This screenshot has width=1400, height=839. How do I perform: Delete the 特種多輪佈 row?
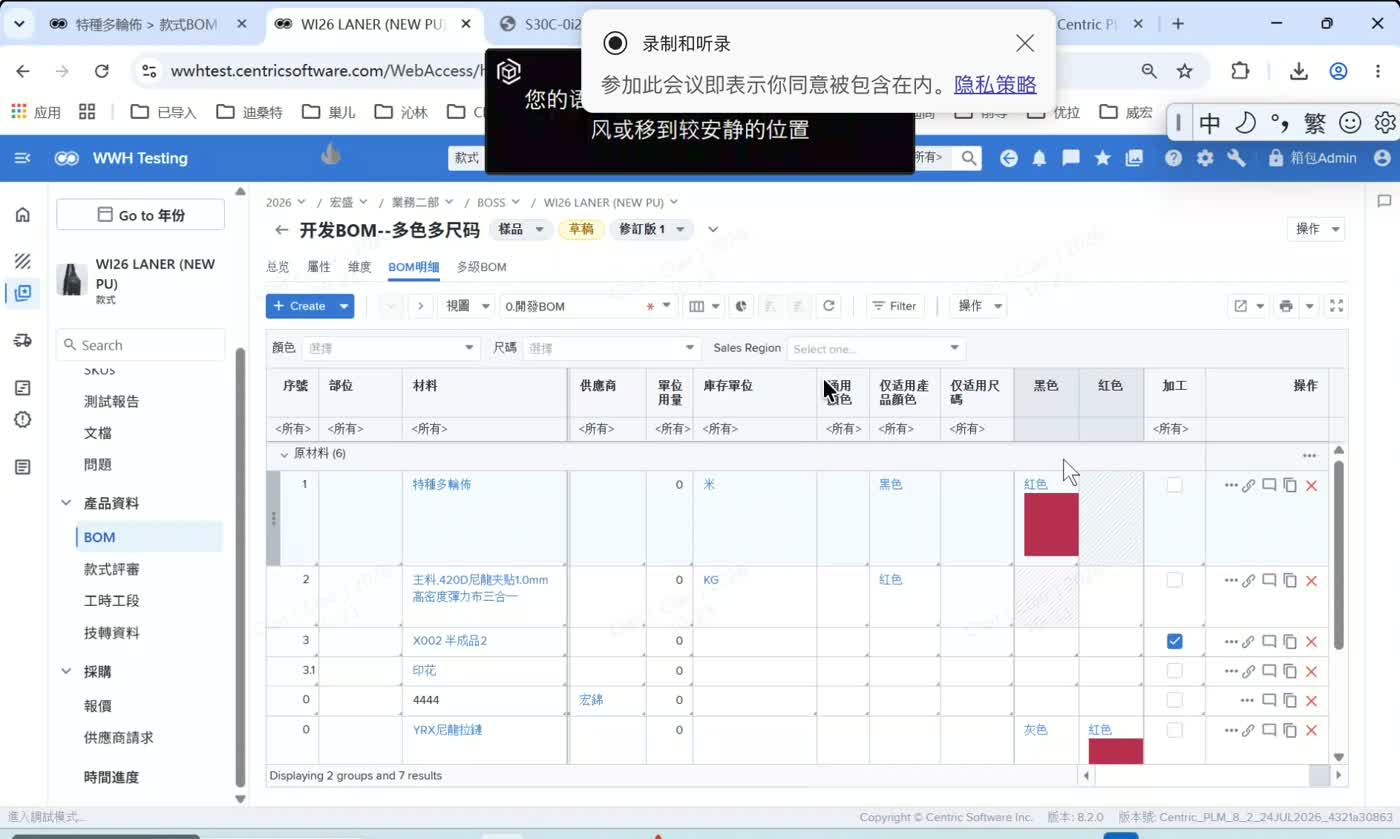[x=1312, y=486]
